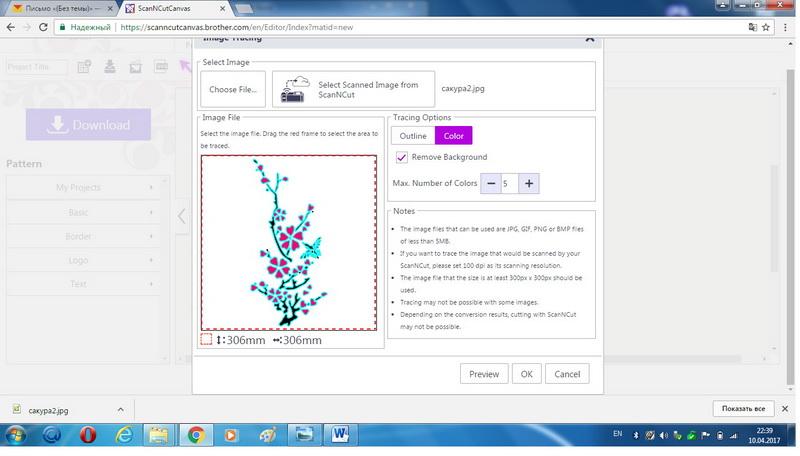The height and width of the screenshot is (456, 800).
Task: Click the new project toolbar icon
Action: pyautogui.click(x=84, y=67)
